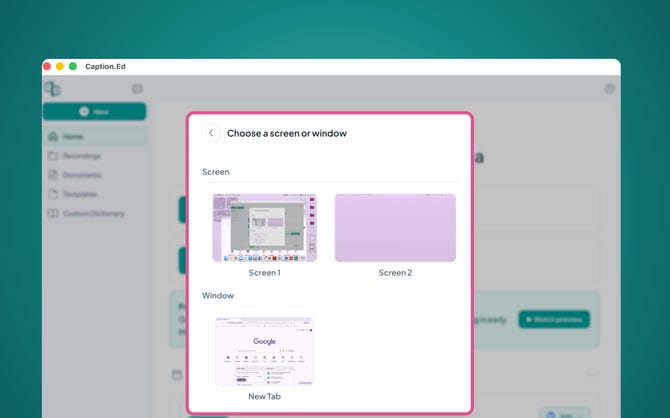
Task: Open Templates in the sidebar
Action: [79, 194]
